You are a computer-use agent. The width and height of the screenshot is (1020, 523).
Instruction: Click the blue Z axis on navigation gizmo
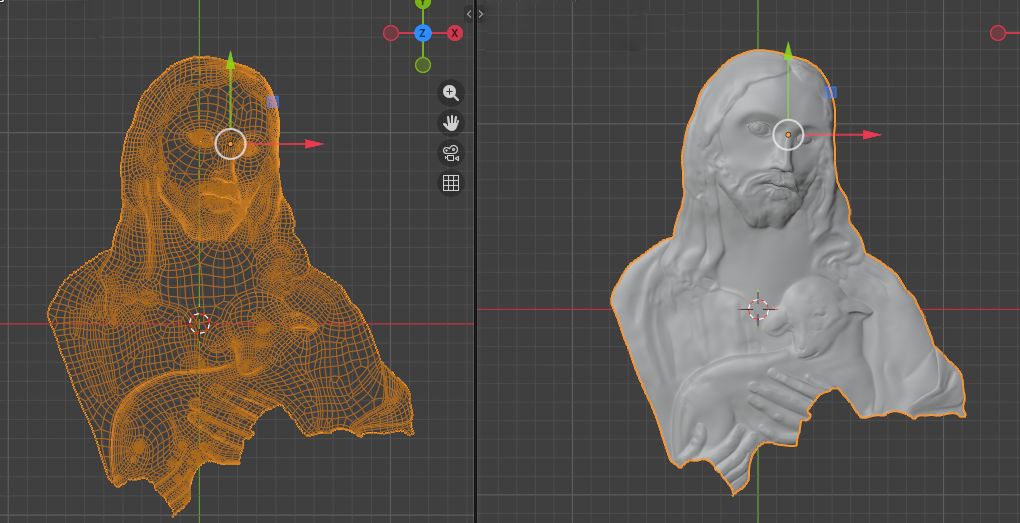[423, 33]
